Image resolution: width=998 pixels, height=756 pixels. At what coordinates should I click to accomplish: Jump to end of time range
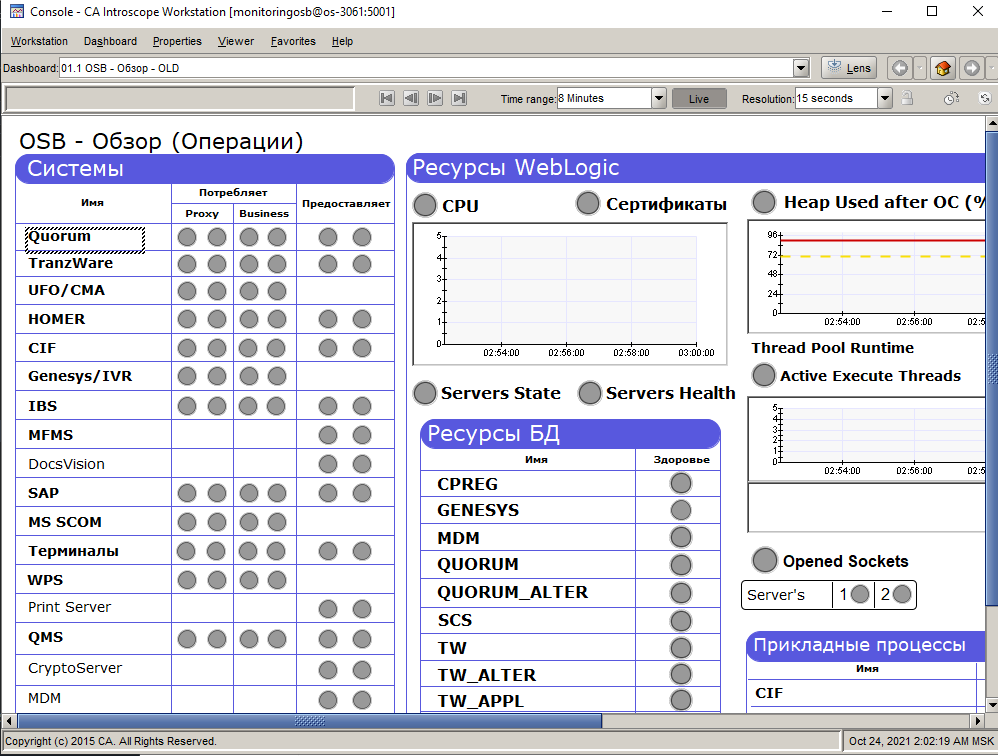(459, 98)
